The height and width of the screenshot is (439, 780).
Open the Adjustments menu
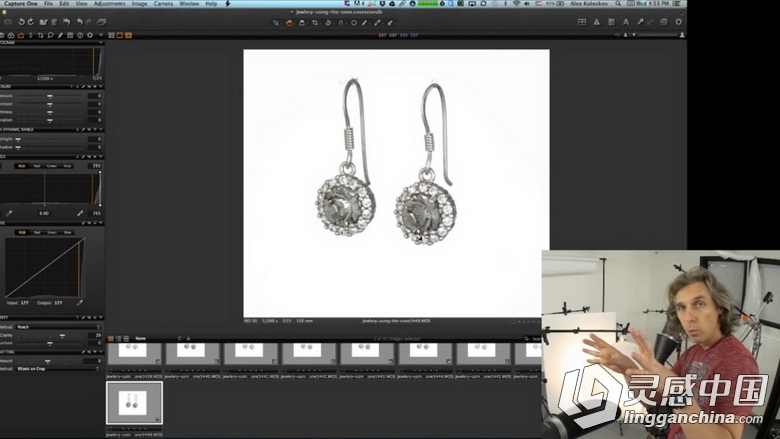click(109, 3)
